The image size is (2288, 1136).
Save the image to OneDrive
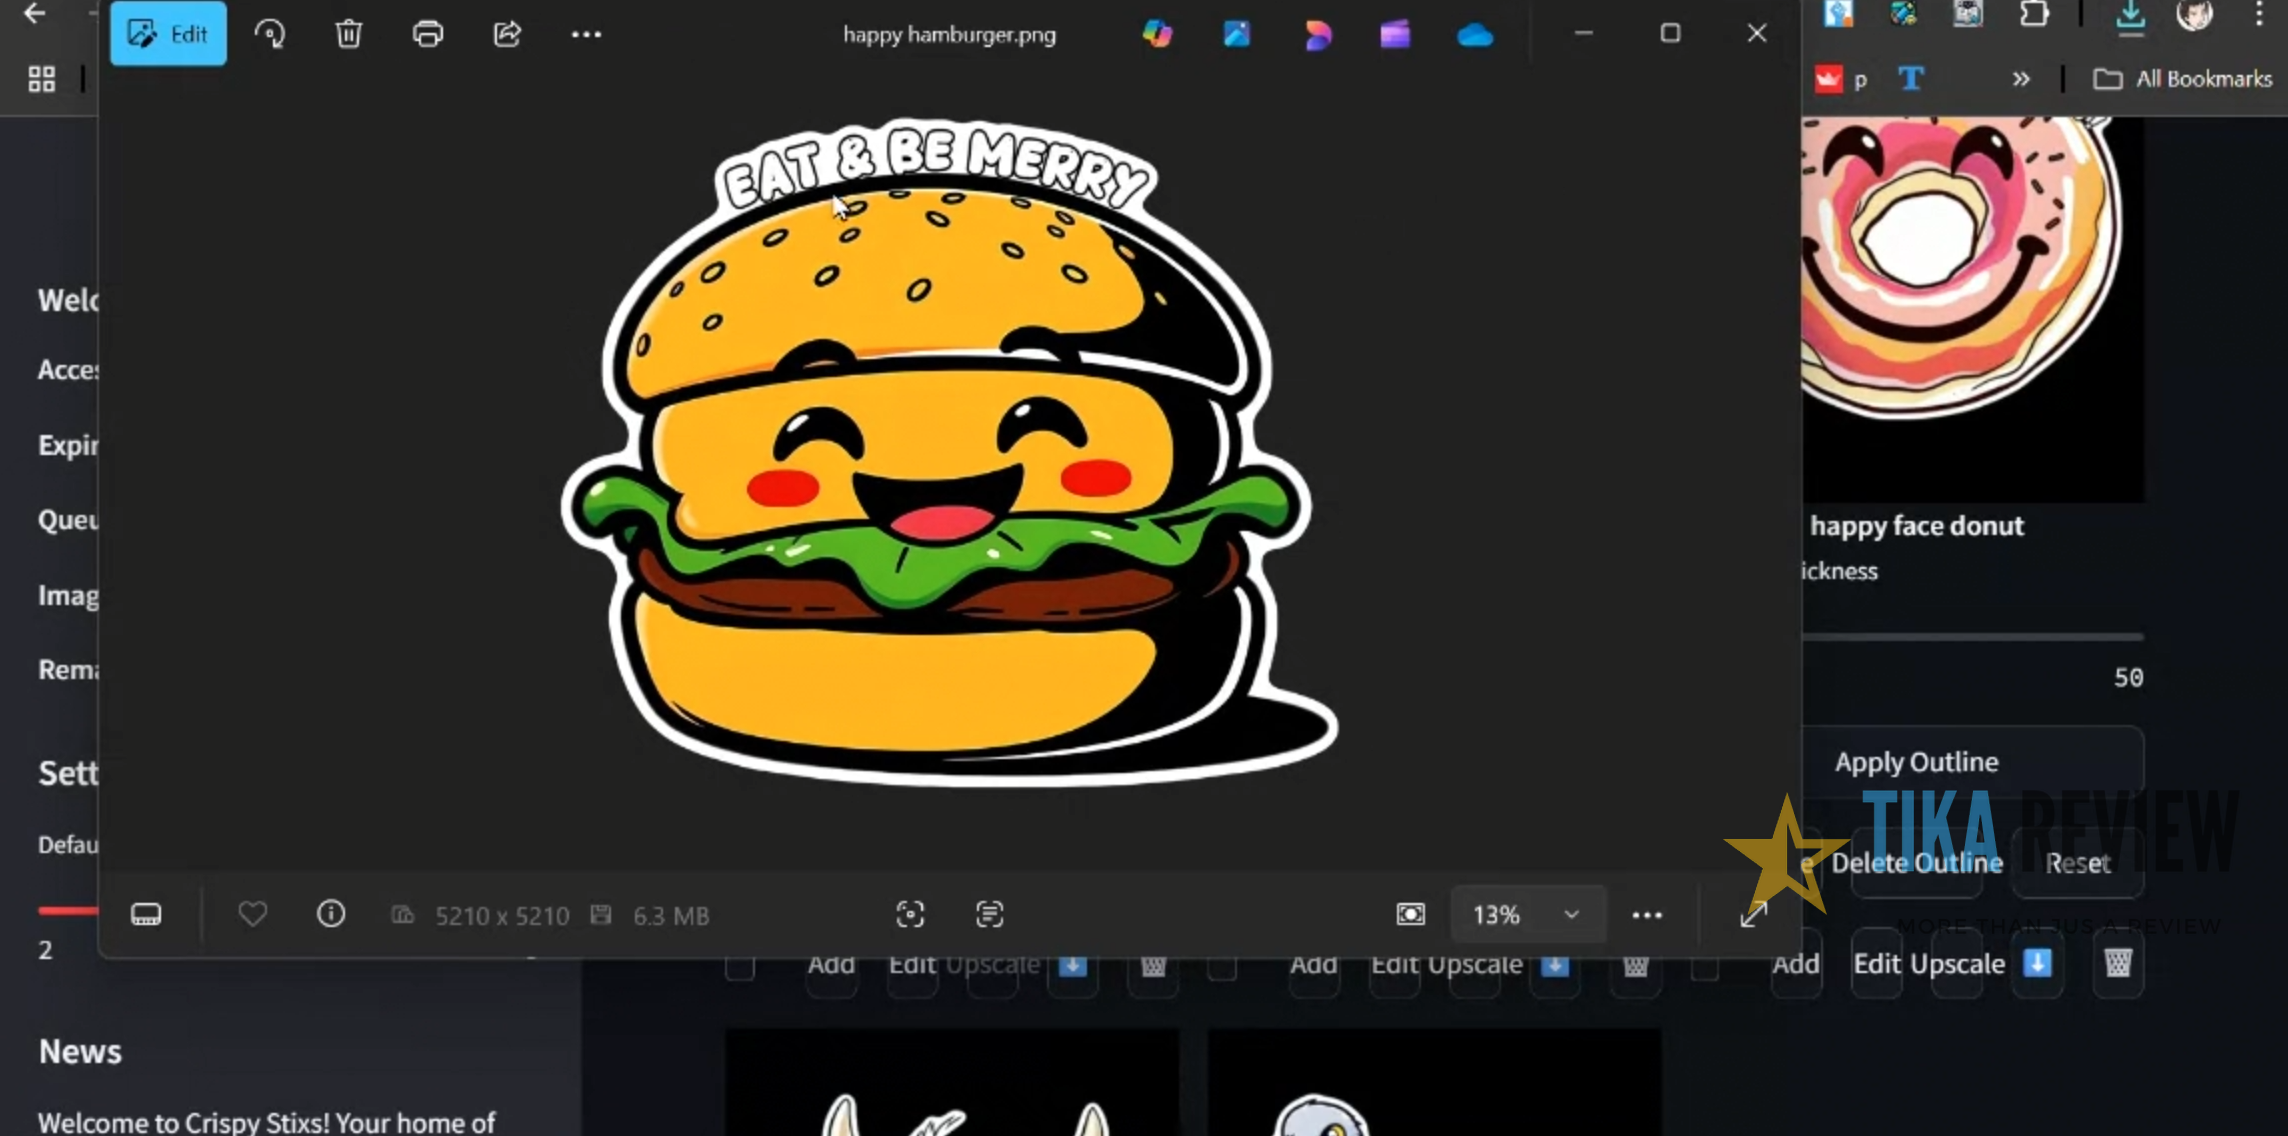click(x=1474, y=33)
